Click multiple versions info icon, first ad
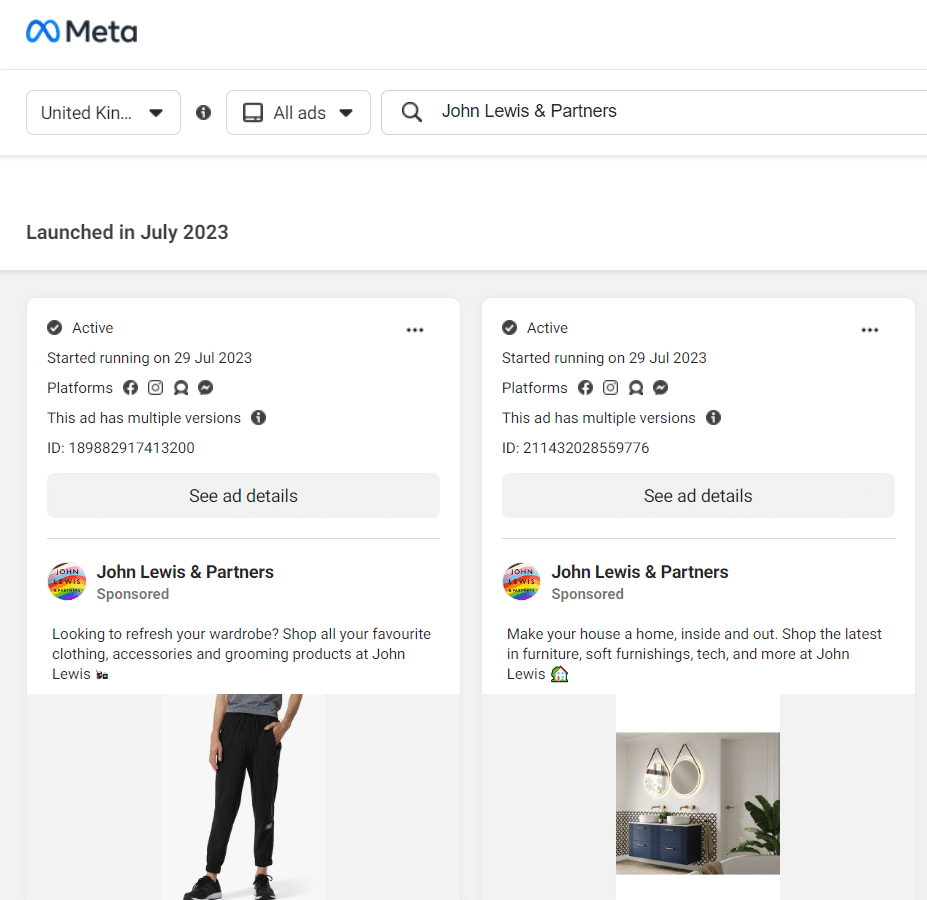Viewport: 927px width, 900px height. 258,418
